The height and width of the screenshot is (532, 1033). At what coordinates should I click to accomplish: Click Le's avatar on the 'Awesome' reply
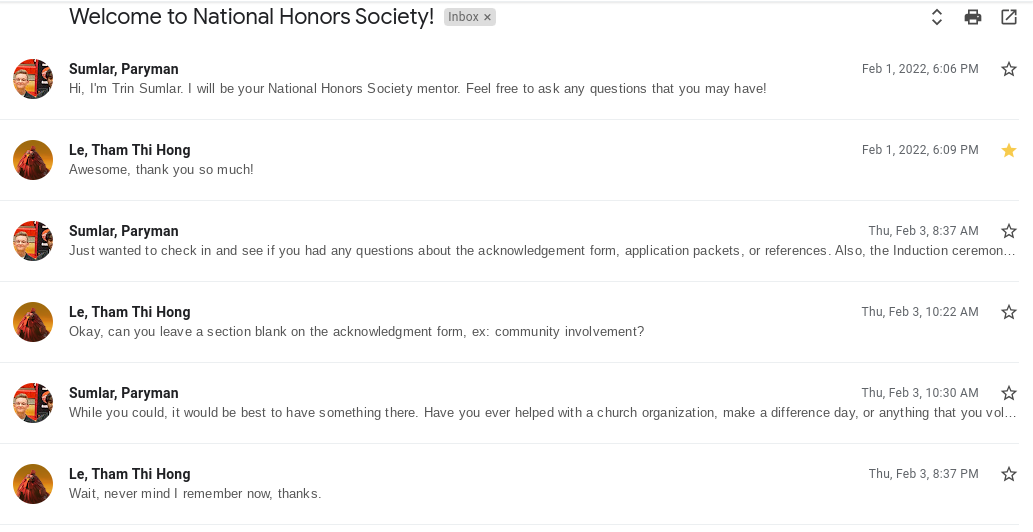(33, 160)
